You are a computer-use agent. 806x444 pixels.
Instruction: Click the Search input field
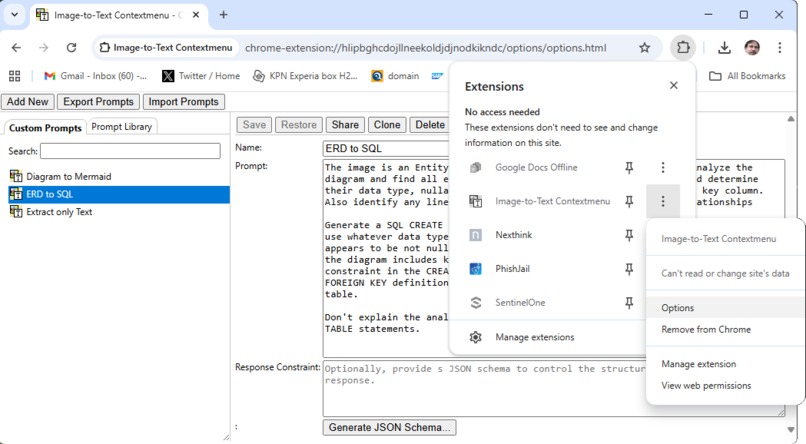[130, 151]
